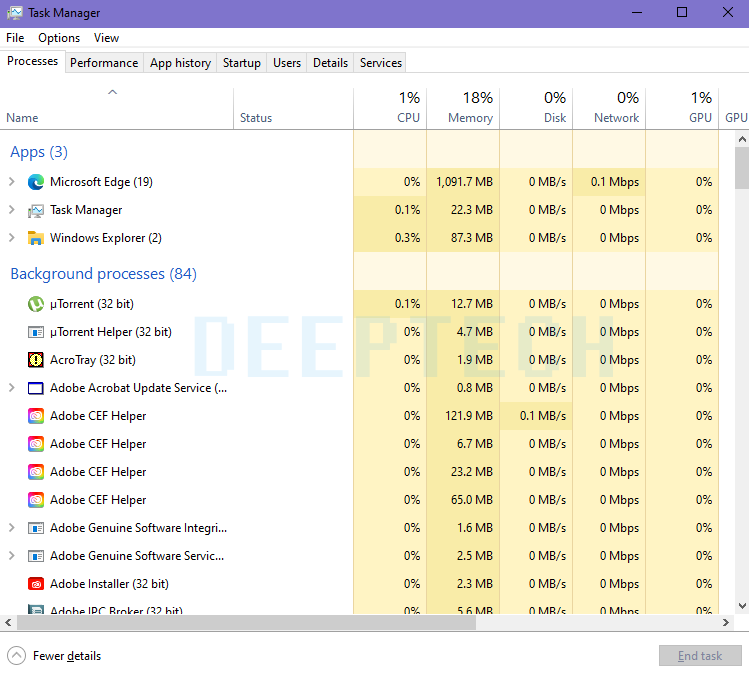The height and width of the screenshot is (679, 749).
Task: Select the 'AcroTray (32 bit)' process name
Action: click(x=93, y=360)
